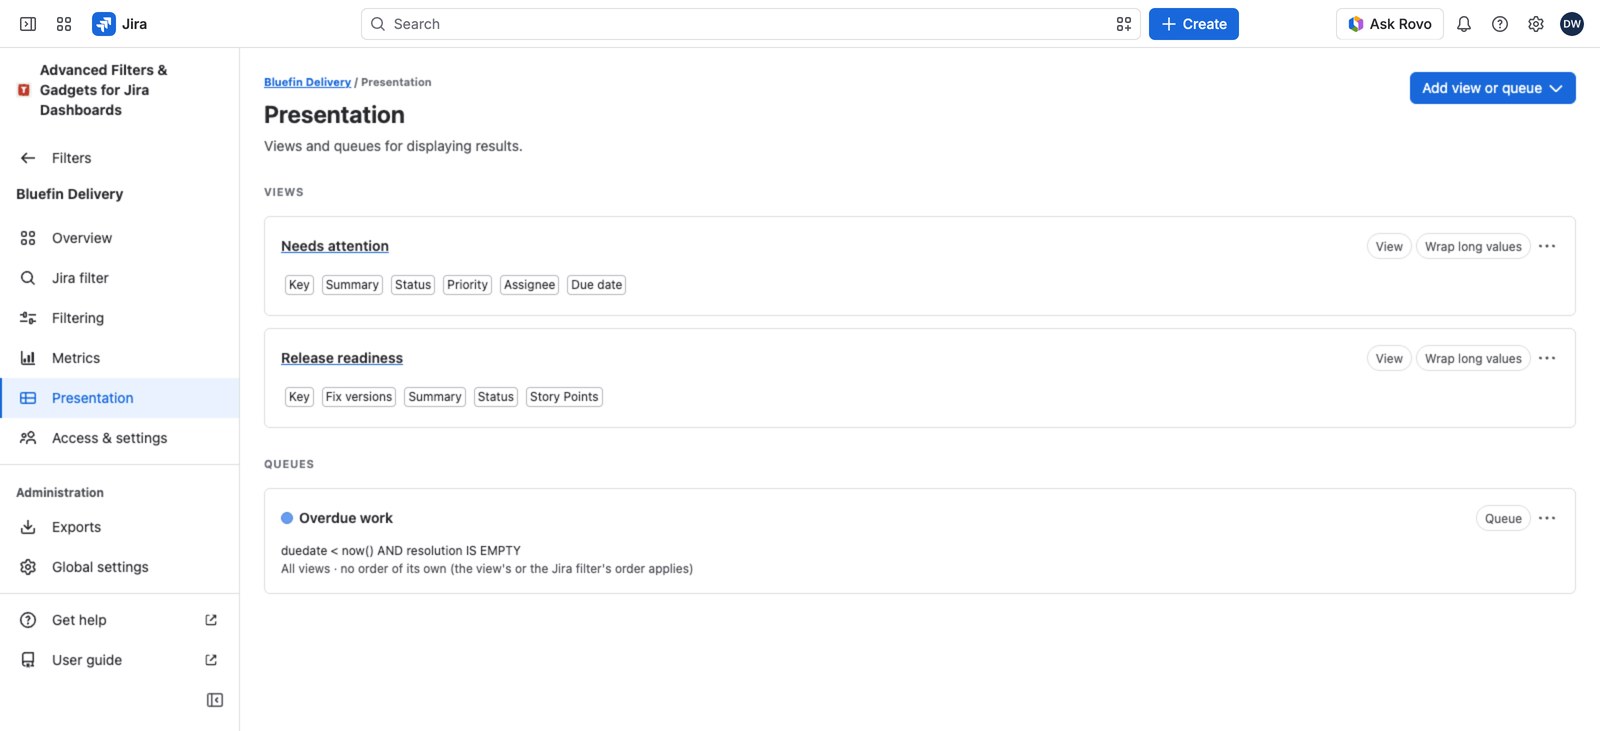Open external link icon beside Get help
This screenshot has width=1600, height=731.
click(x=211, y=620)
